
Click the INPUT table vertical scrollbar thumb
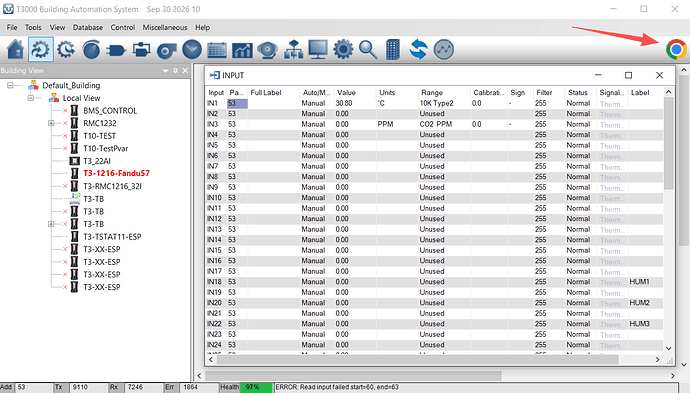[x=668, y=143]
